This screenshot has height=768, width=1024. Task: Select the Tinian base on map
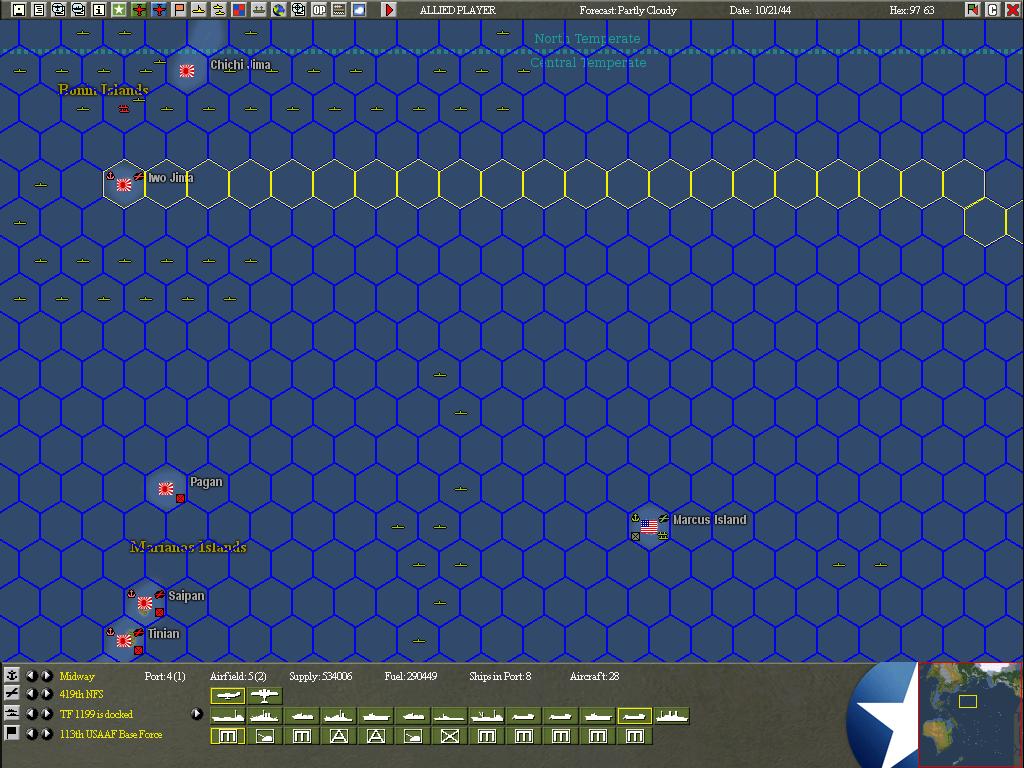(x=124, y=641)
